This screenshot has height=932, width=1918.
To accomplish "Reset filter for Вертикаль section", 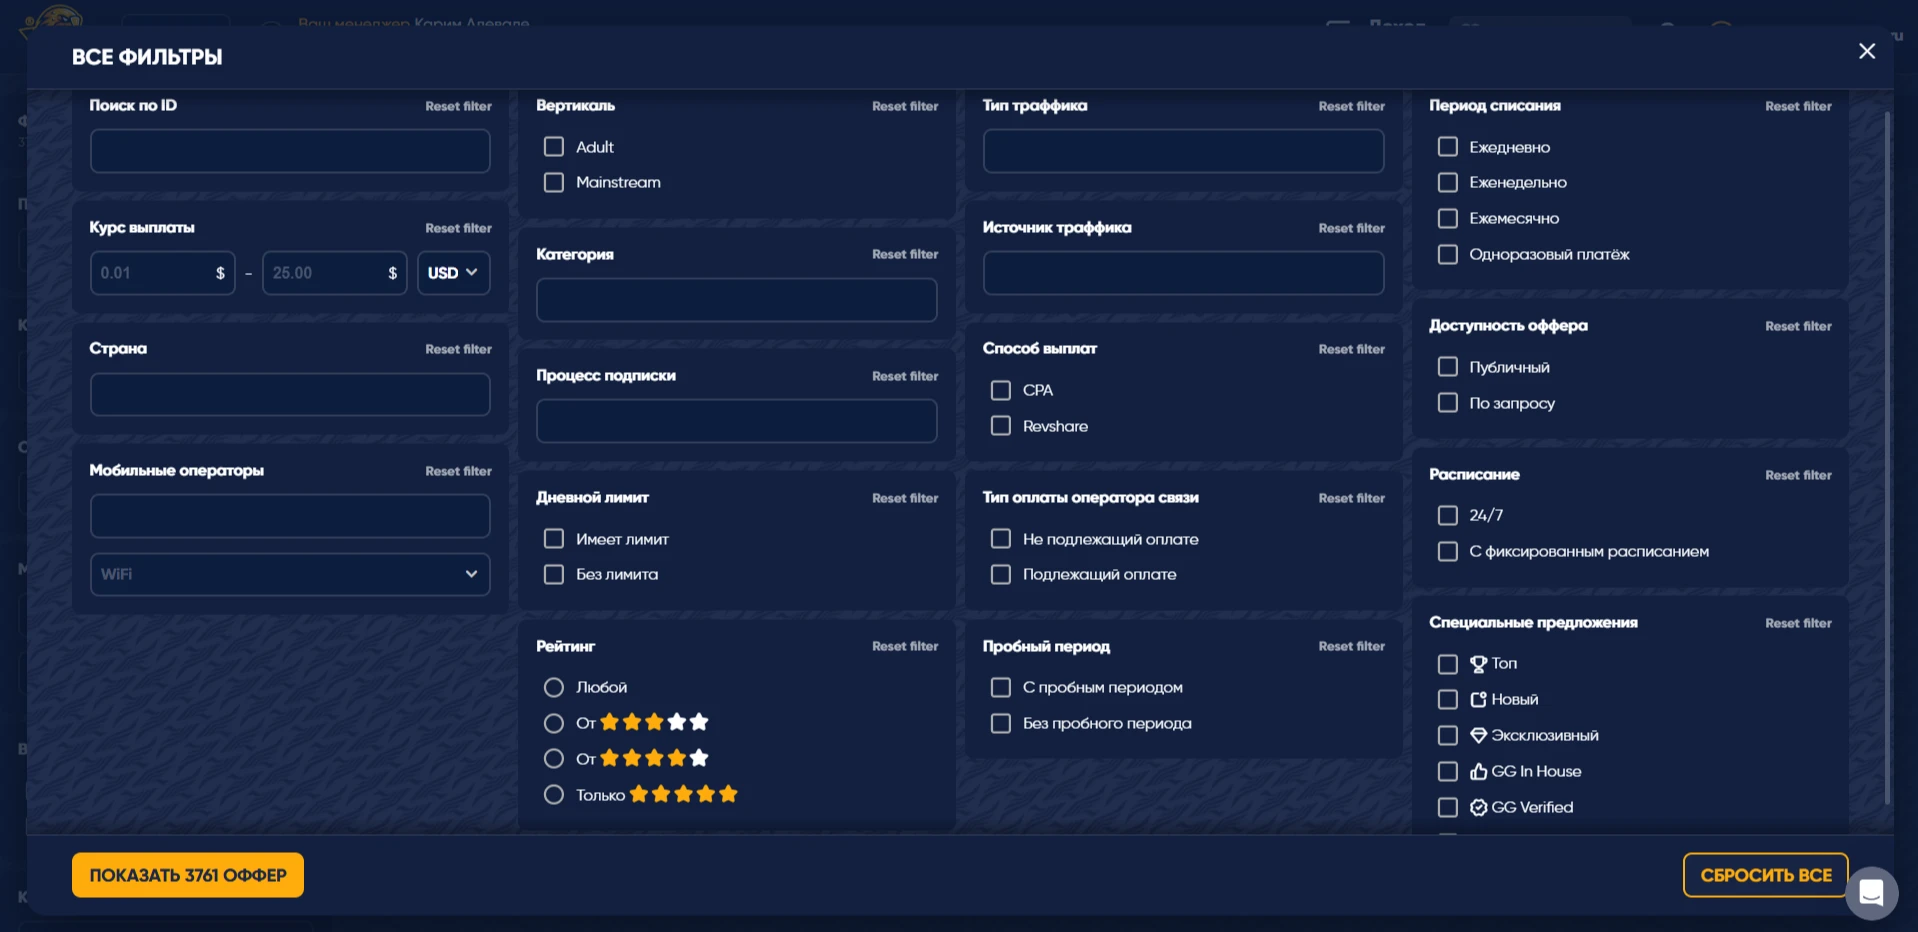I will pos(905,106).
